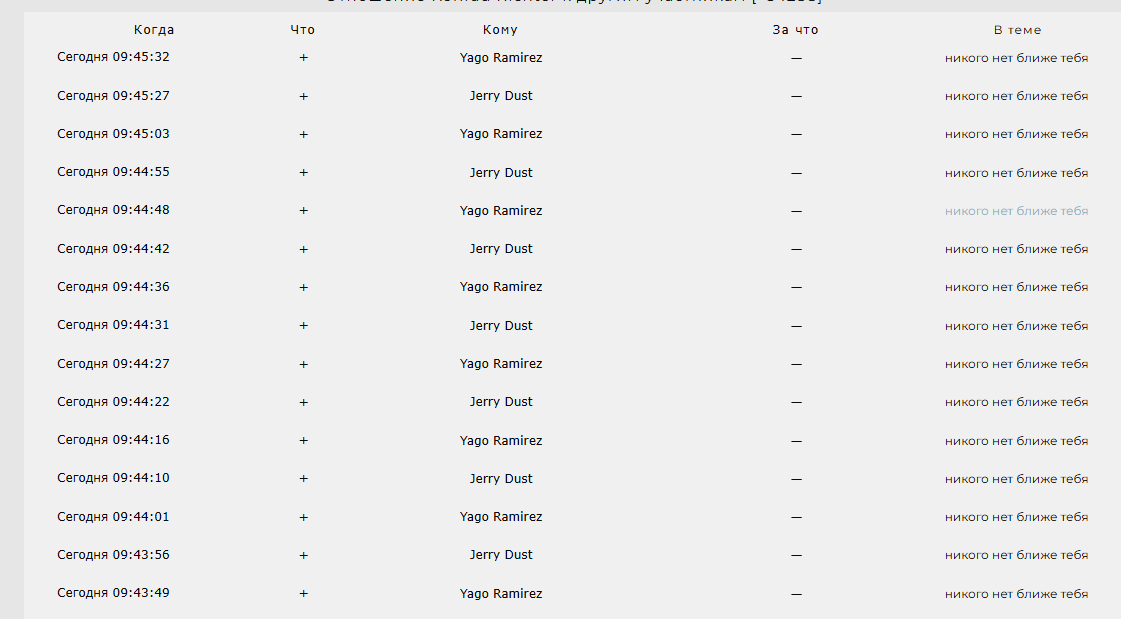Click Jerry Dust in the 09:44:31 row
This screenshot has height=619, width=1121.
500,325
